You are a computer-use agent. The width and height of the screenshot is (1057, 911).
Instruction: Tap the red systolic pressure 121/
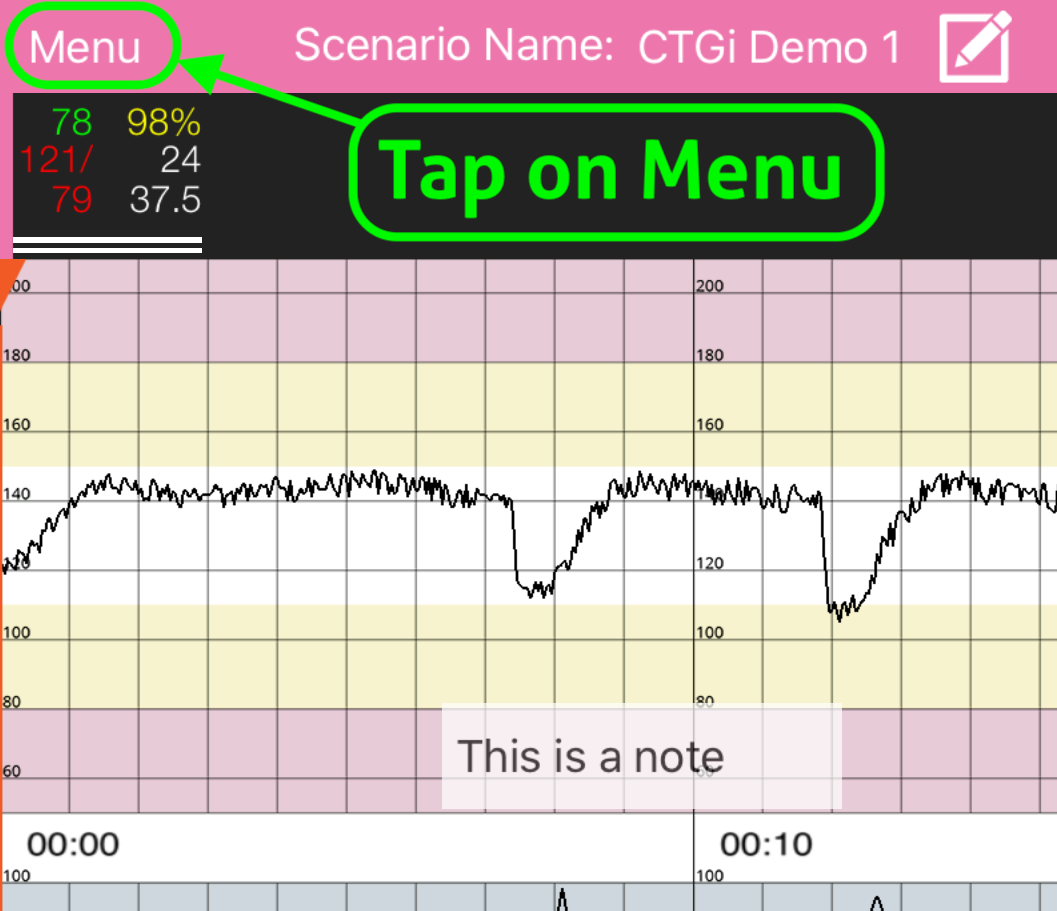click(56, 160)
